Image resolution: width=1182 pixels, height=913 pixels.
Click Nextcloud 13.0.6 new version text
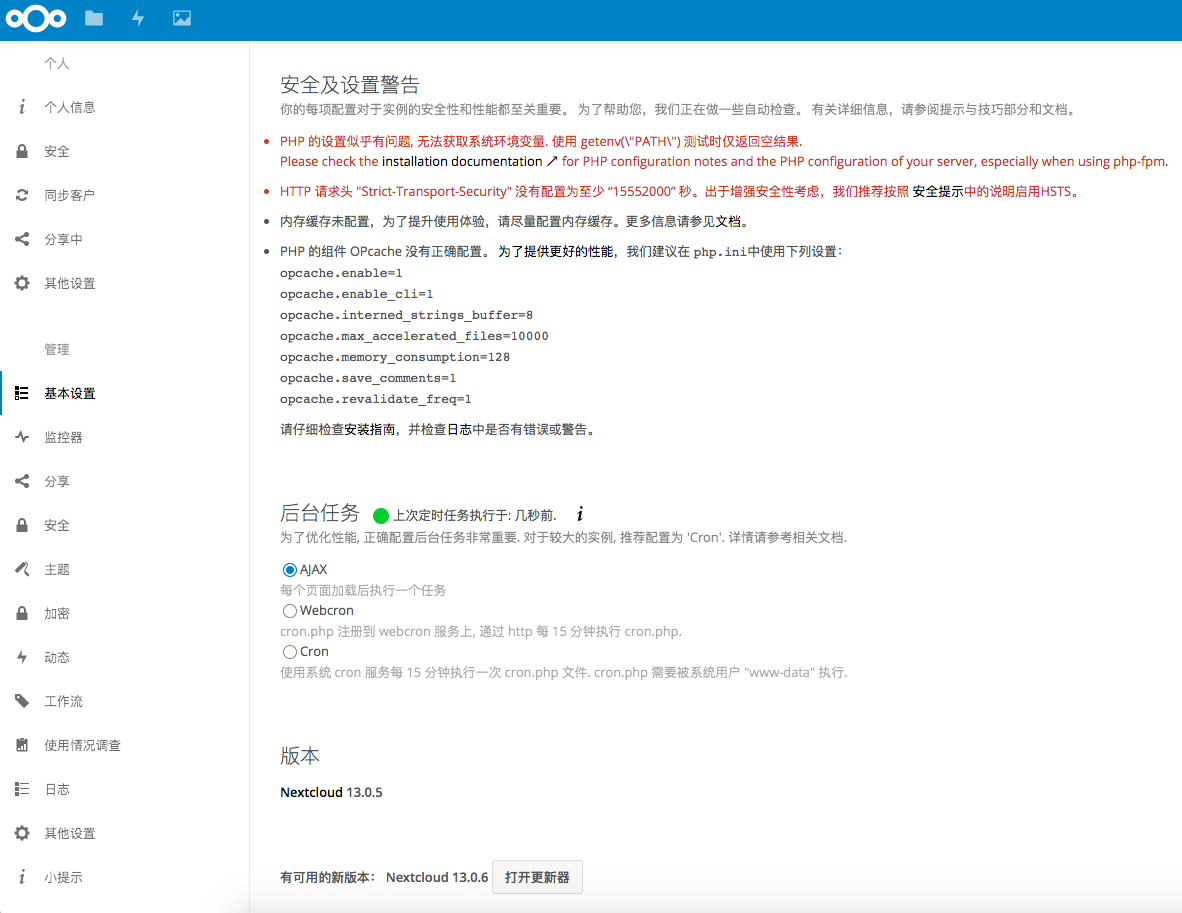point(437,878)
